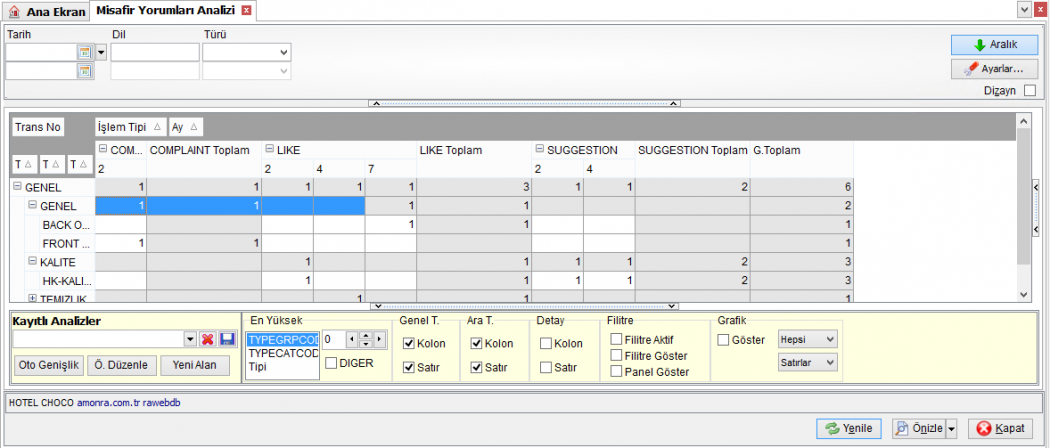Screen dimensions: 1050x448
Task: Click the Önizle preview button
Action: point(919,429)
